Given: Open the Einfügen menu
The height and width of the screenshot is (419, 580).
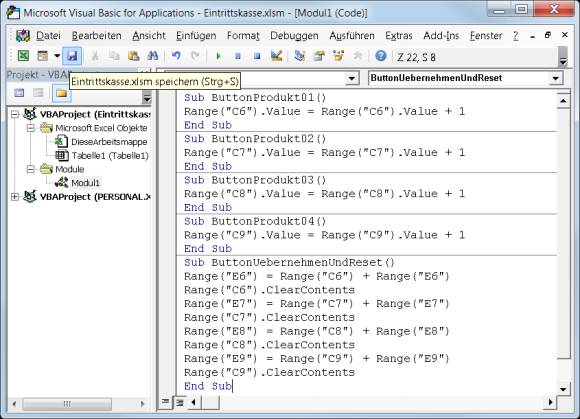Looking at the screenshot, I should (x=196, y=36).
